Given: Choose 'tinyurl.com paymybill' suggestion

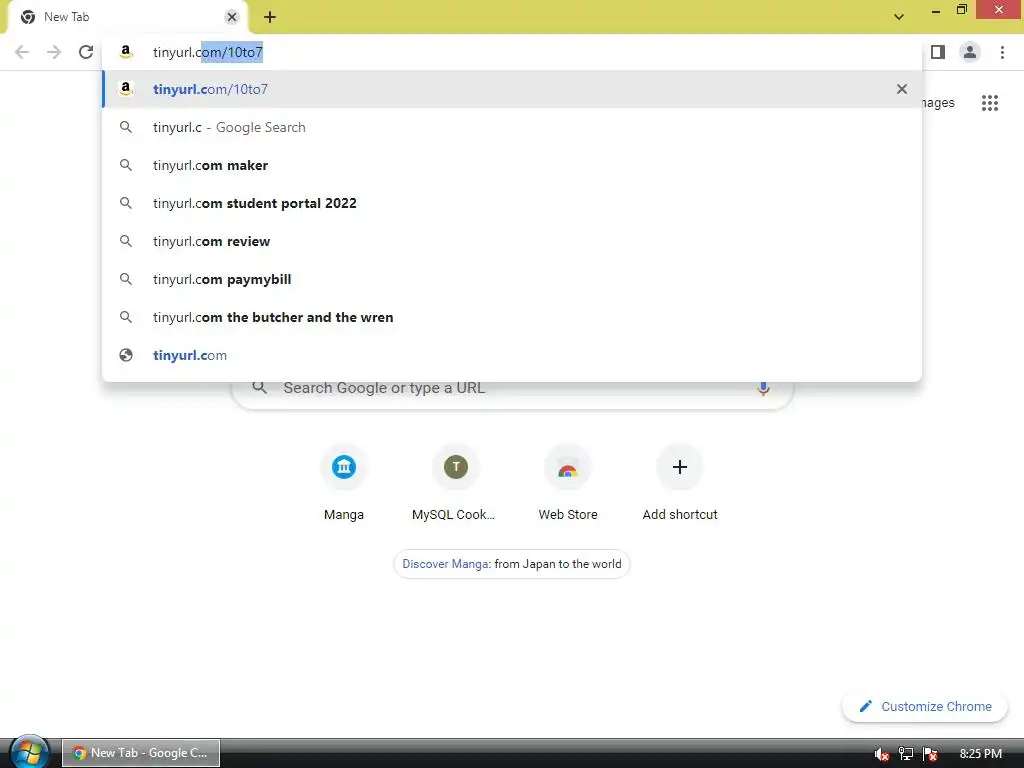Looking at the screenshot, I should [x=512, y=279].
